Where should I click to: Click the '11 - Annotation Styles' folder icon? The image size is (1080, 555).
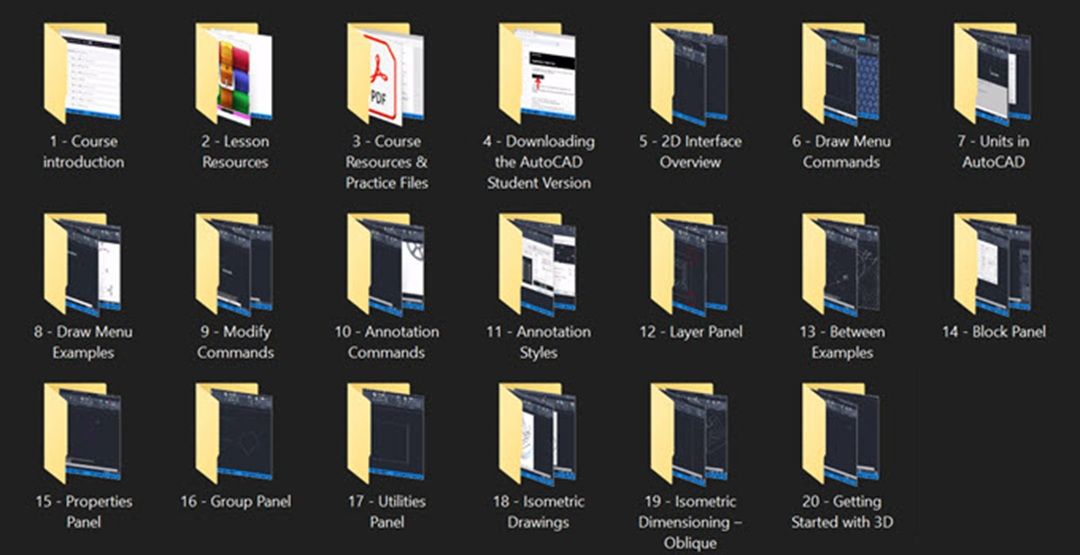point(537,264)
